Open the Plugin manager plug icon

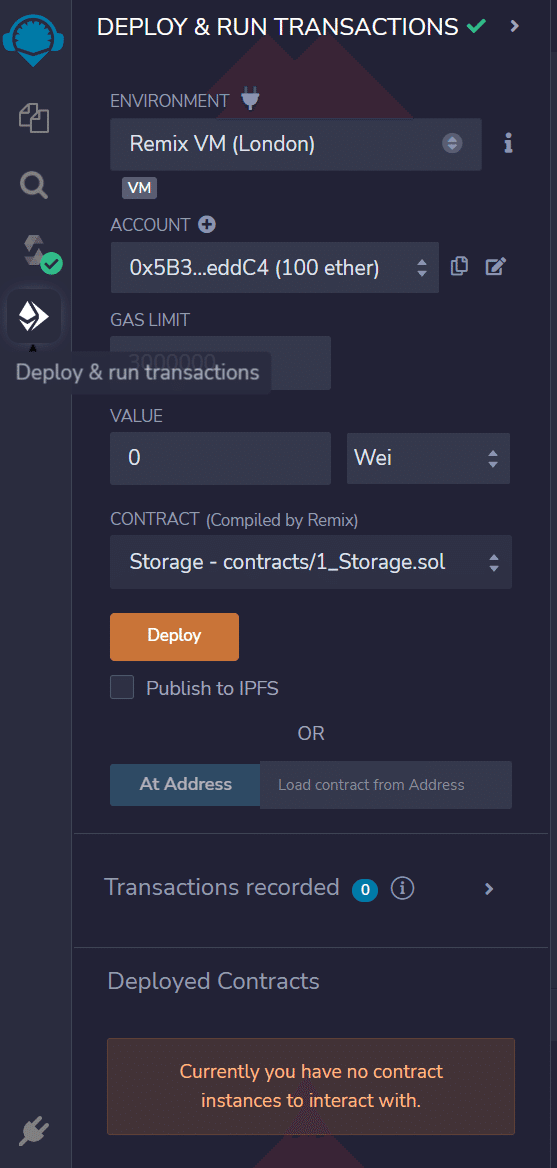tap(34, 1132)
